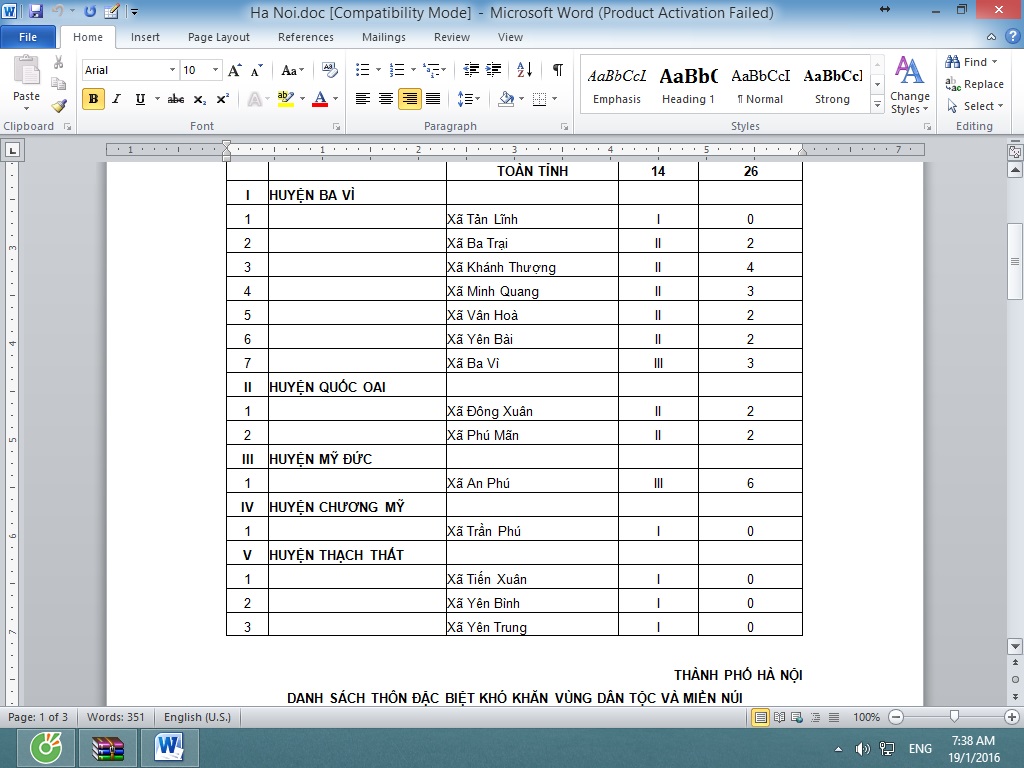The width and height of the screenshot is (1024, 768).
Task: Apply strikethrough formatting icon
Action: point(176,99)
